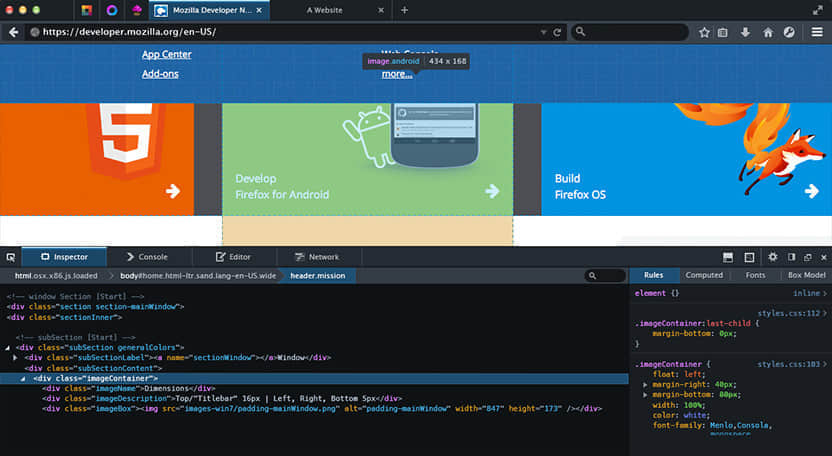Bookmark this page with the star icon
The height and width of the screenshot is (456, 832).
pos(704,32)
